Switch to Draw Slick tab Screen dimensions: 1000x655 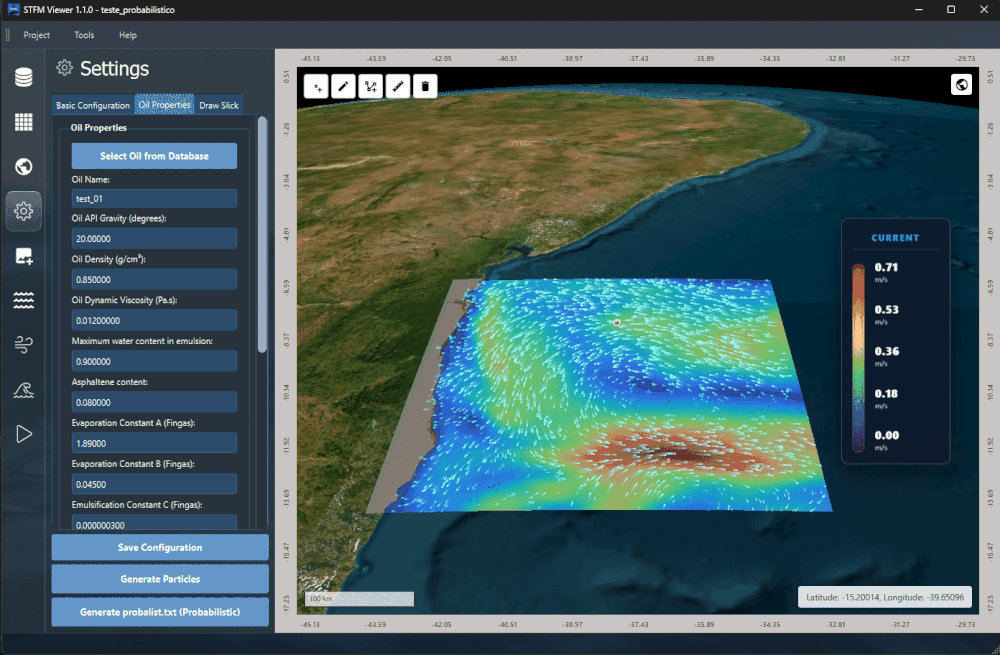(x=219, y=105)
